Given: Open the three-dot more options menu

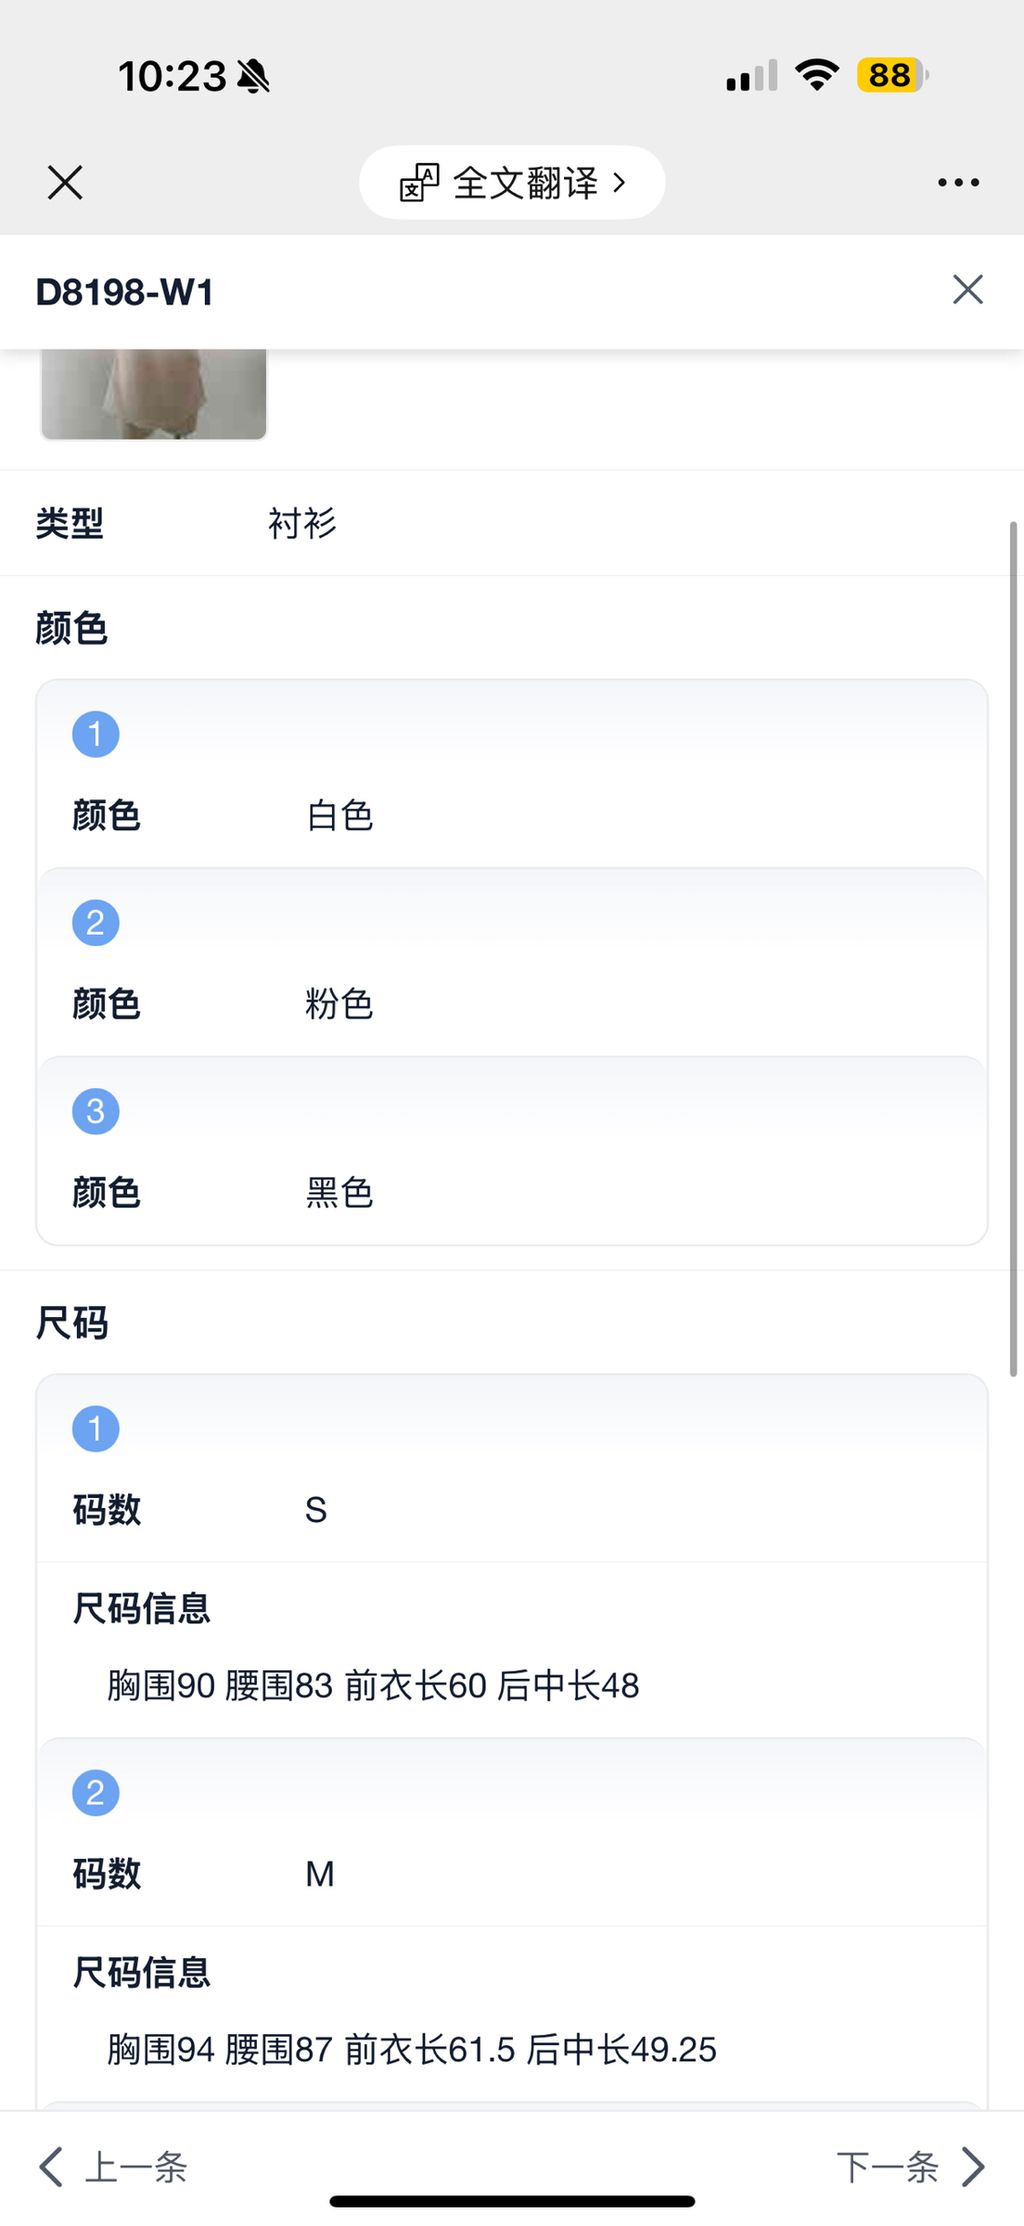Looking at the screenshot, I should pos(958,182).
